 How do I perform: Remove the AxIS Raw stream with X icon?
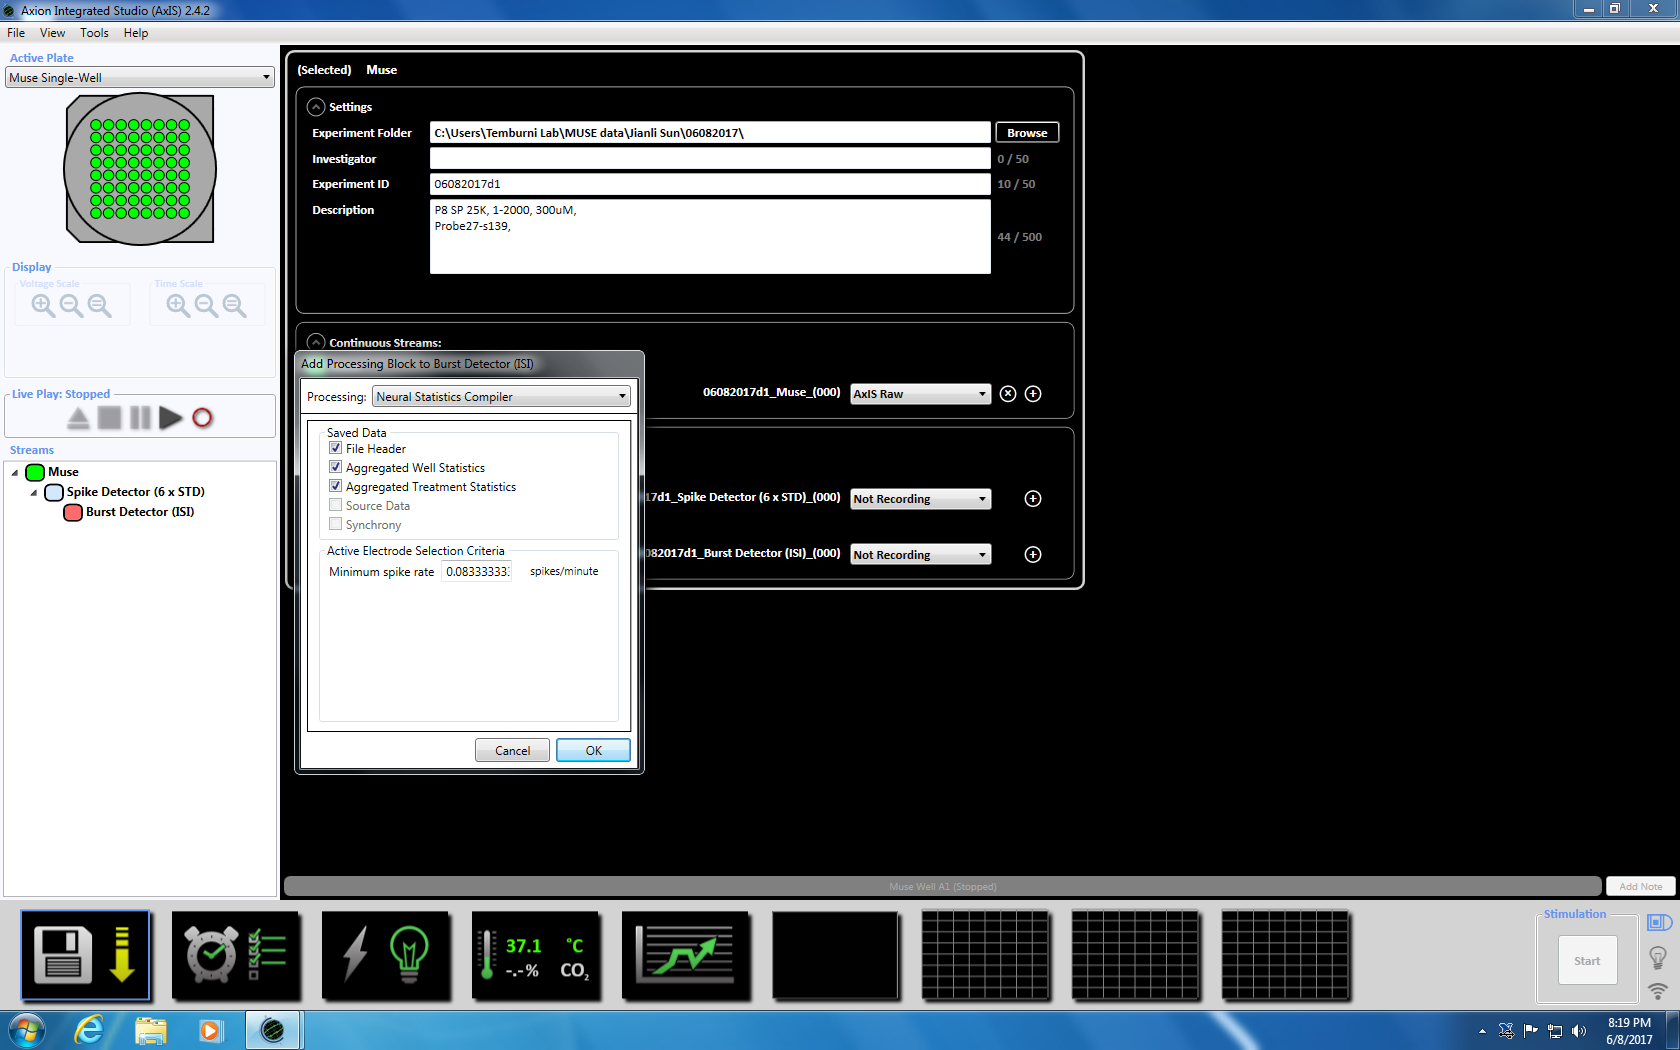(x=1008, y=394)
